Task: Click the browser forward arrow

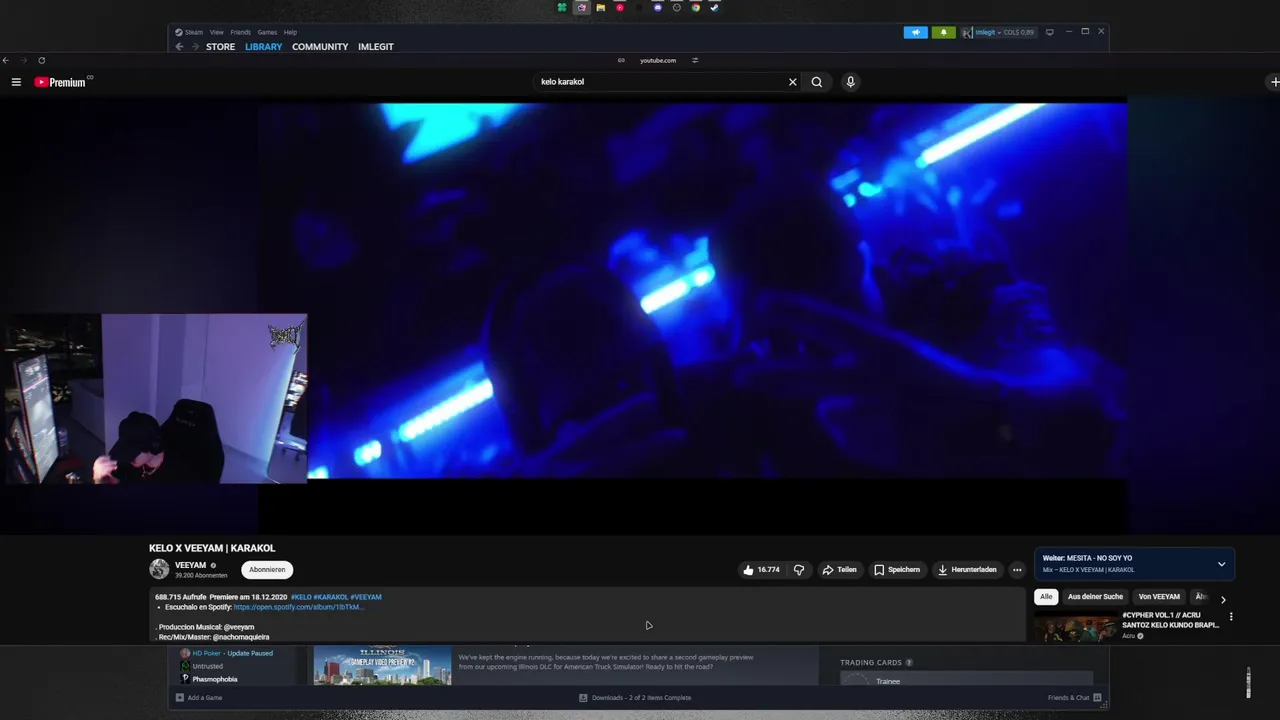Action: [23, 60]
